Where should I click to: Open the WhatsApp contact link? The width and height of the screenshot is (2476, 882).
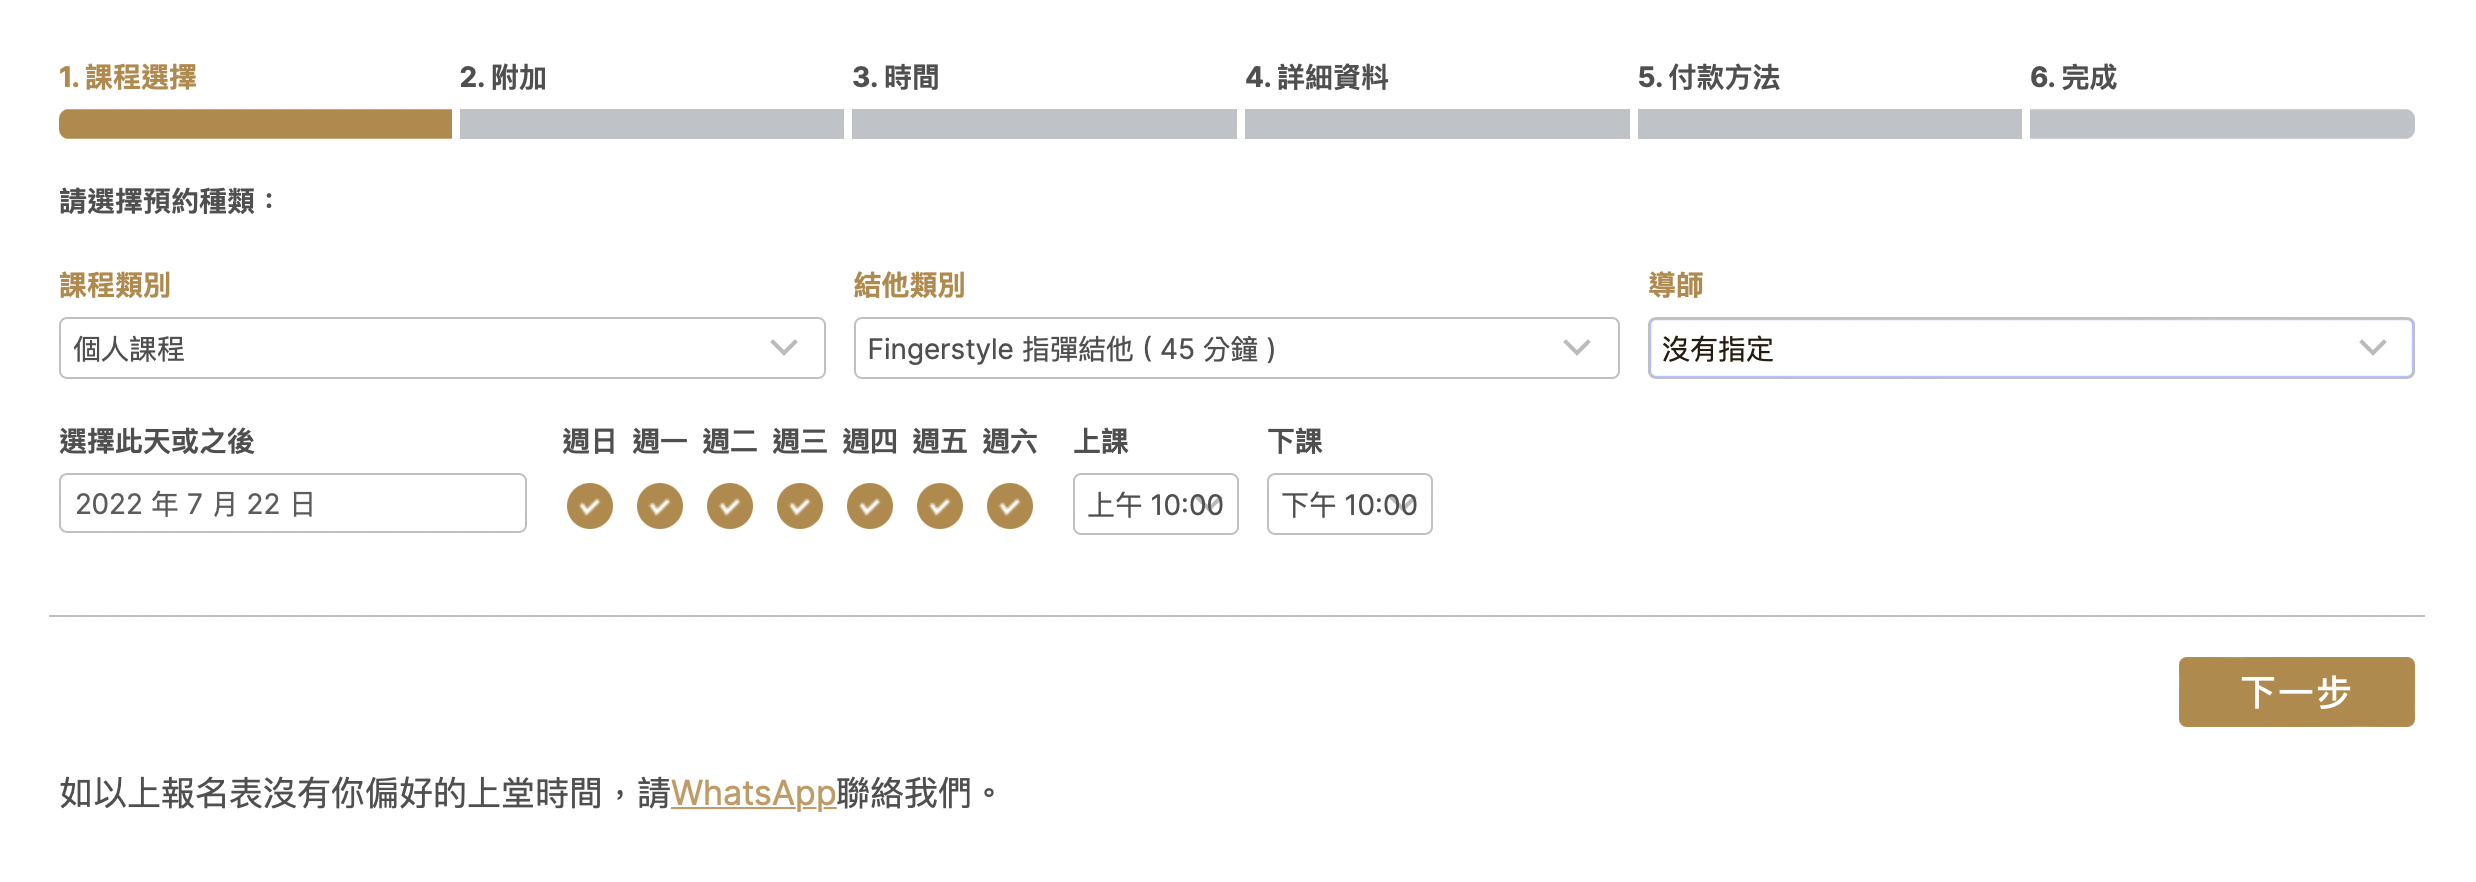[x=753, y=793]
